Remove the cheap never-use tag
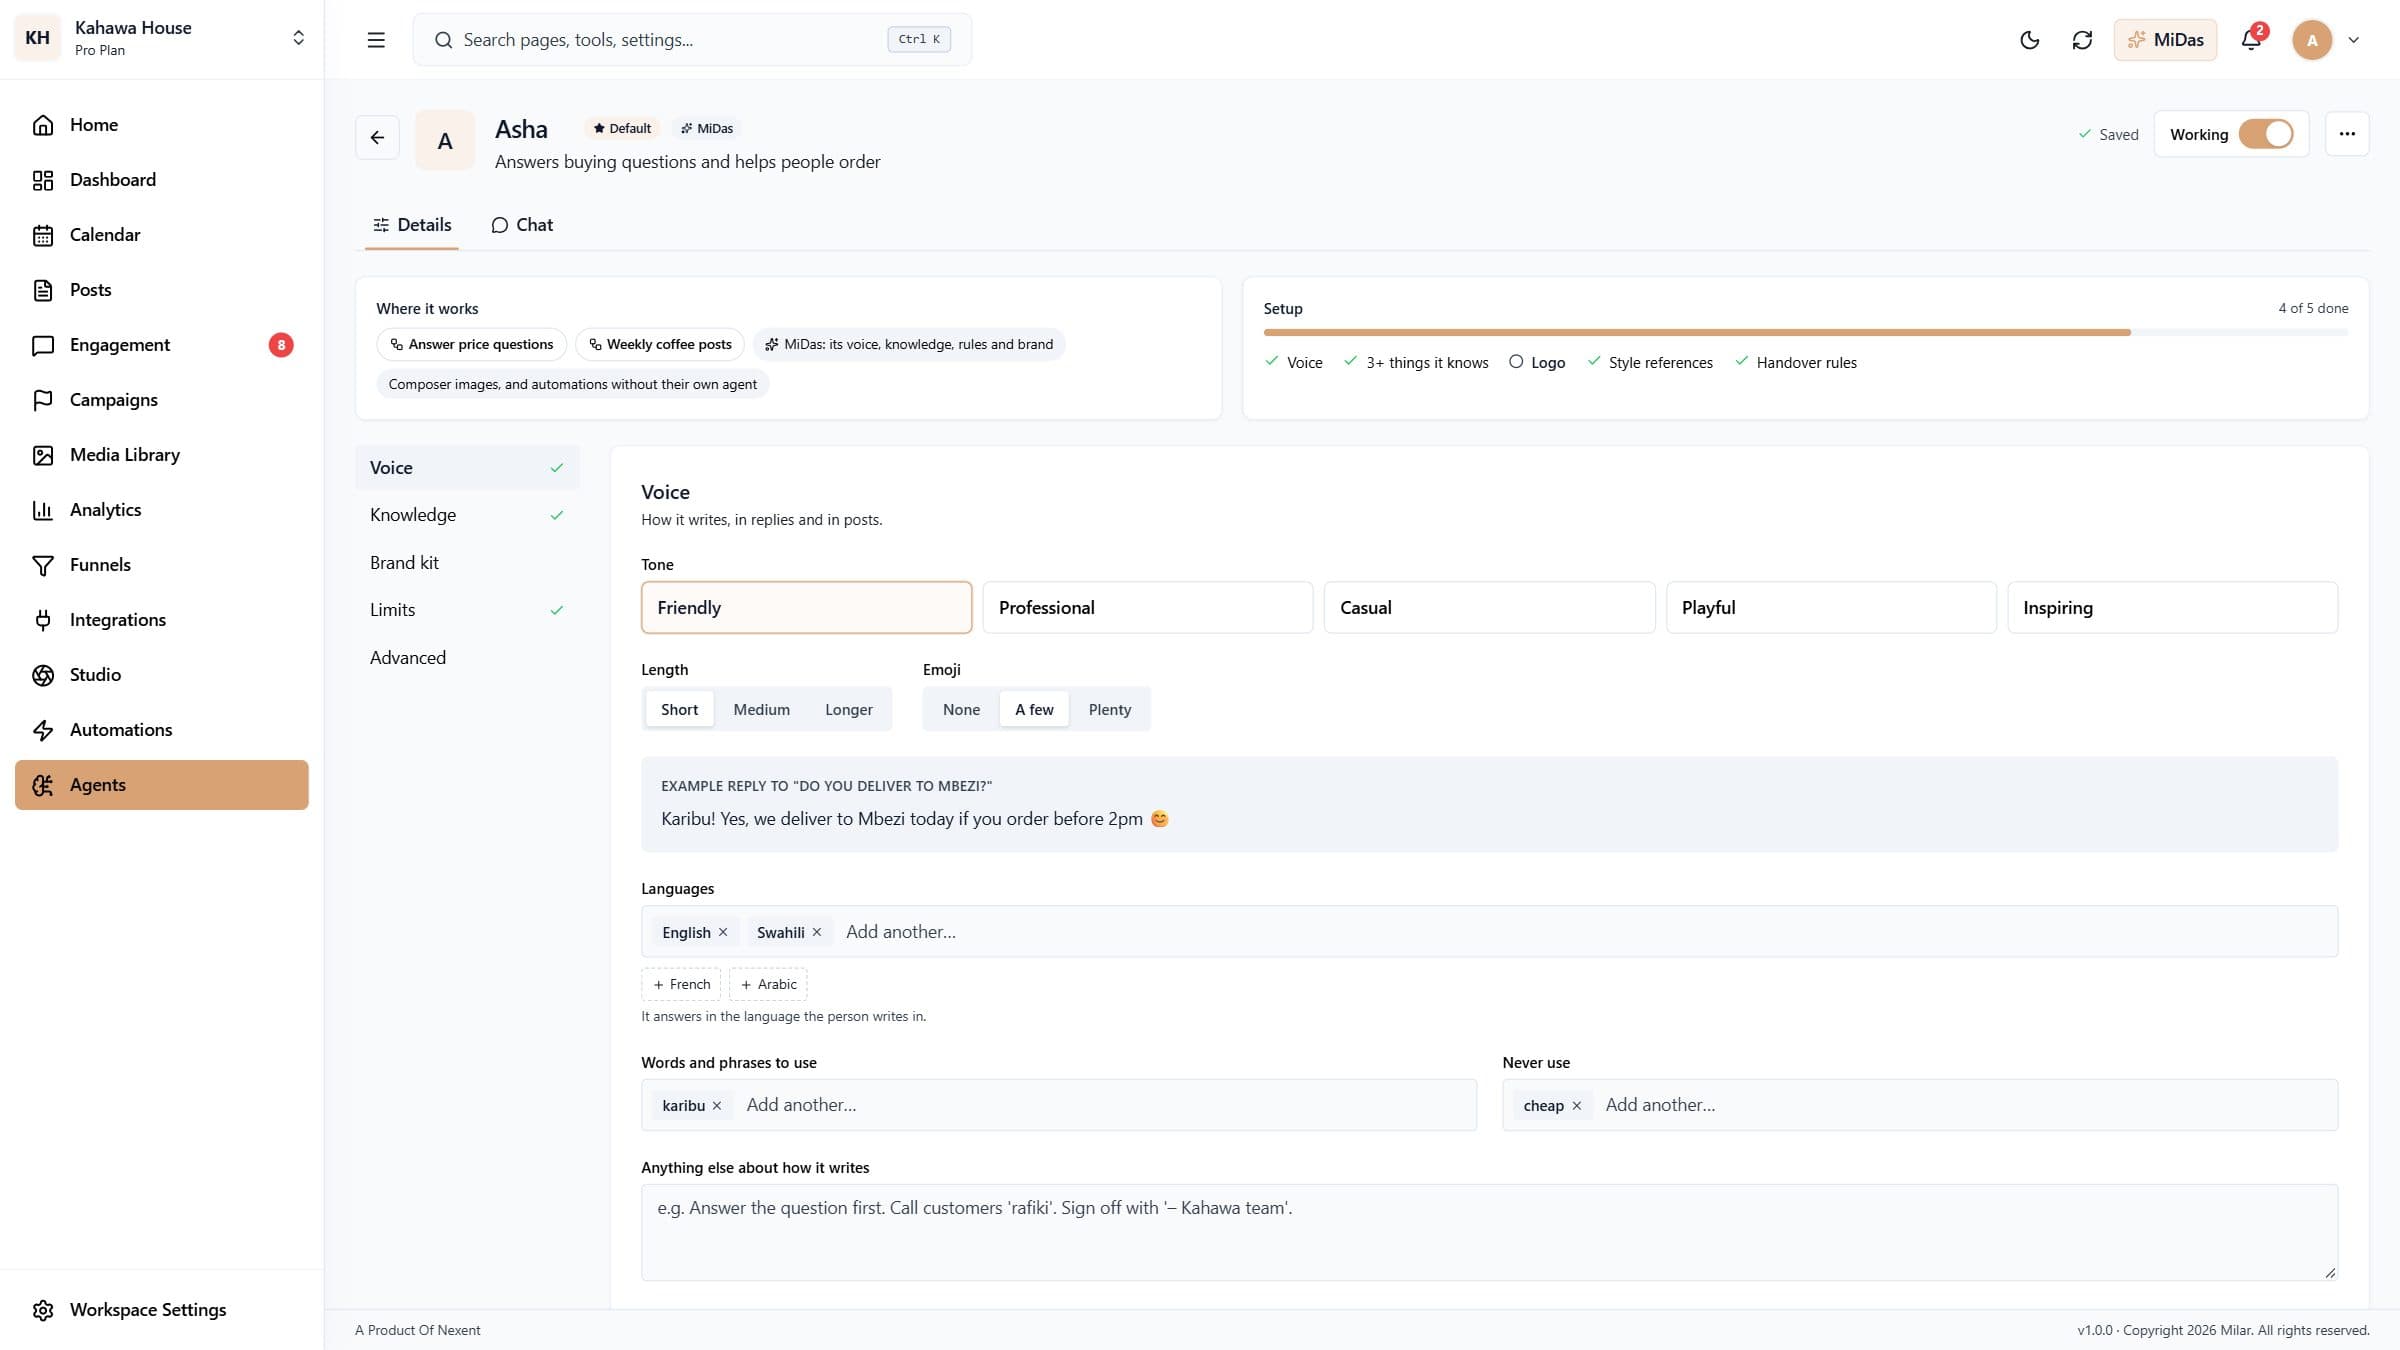 (1577, 1105)
